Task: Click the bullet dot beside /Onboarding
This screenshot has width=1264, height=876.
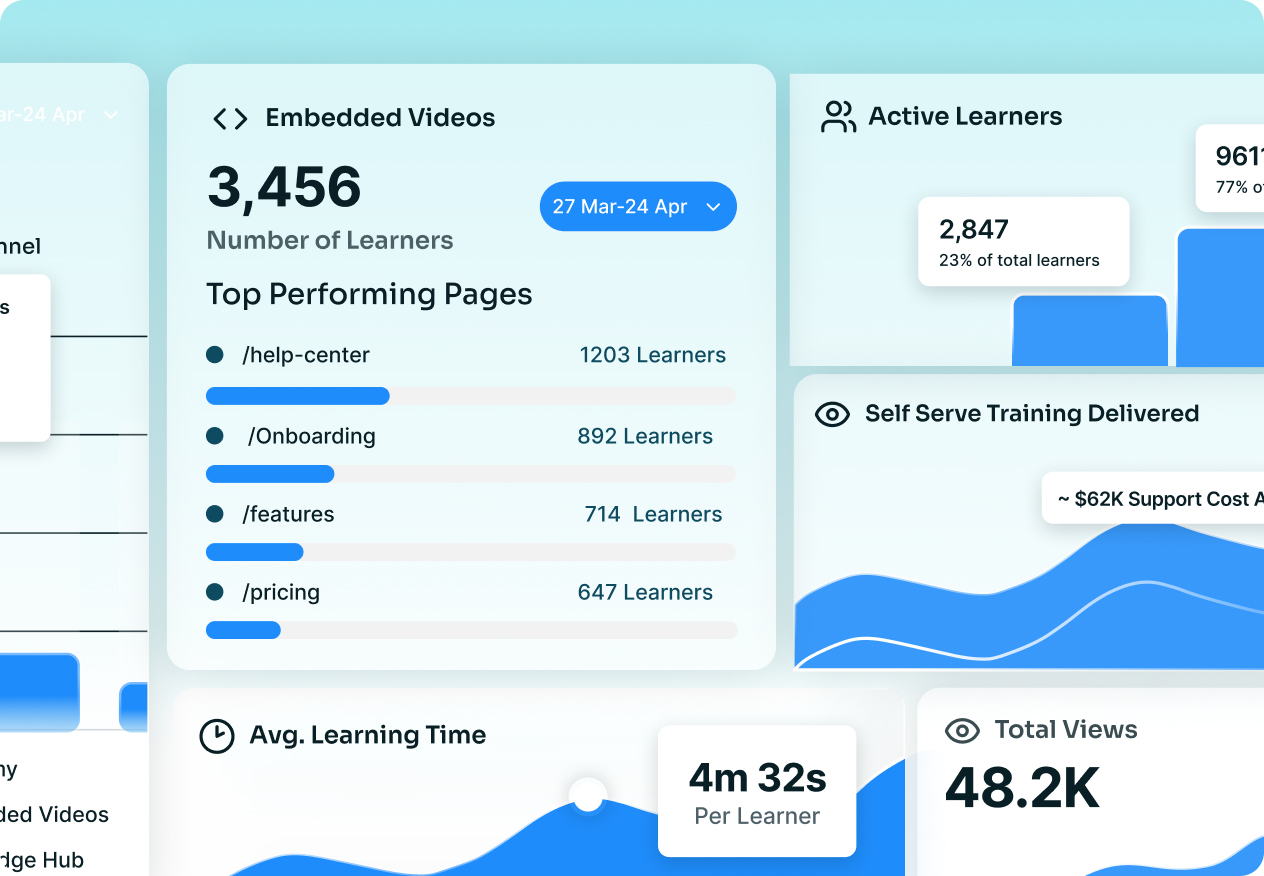Action: tap(214, 436)
